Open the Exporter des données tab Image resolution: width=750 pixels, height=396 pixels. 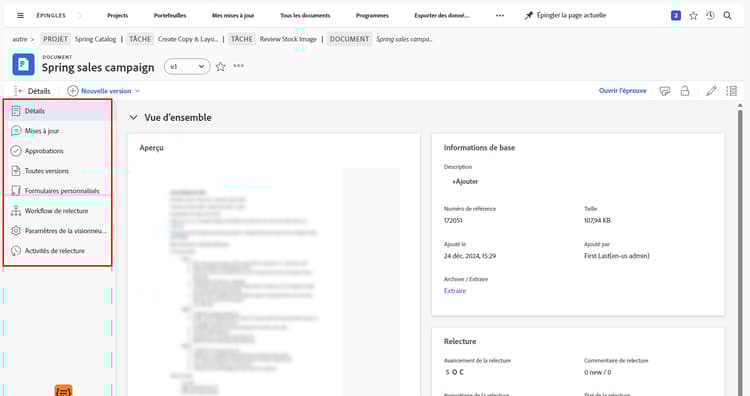point(442,15)
